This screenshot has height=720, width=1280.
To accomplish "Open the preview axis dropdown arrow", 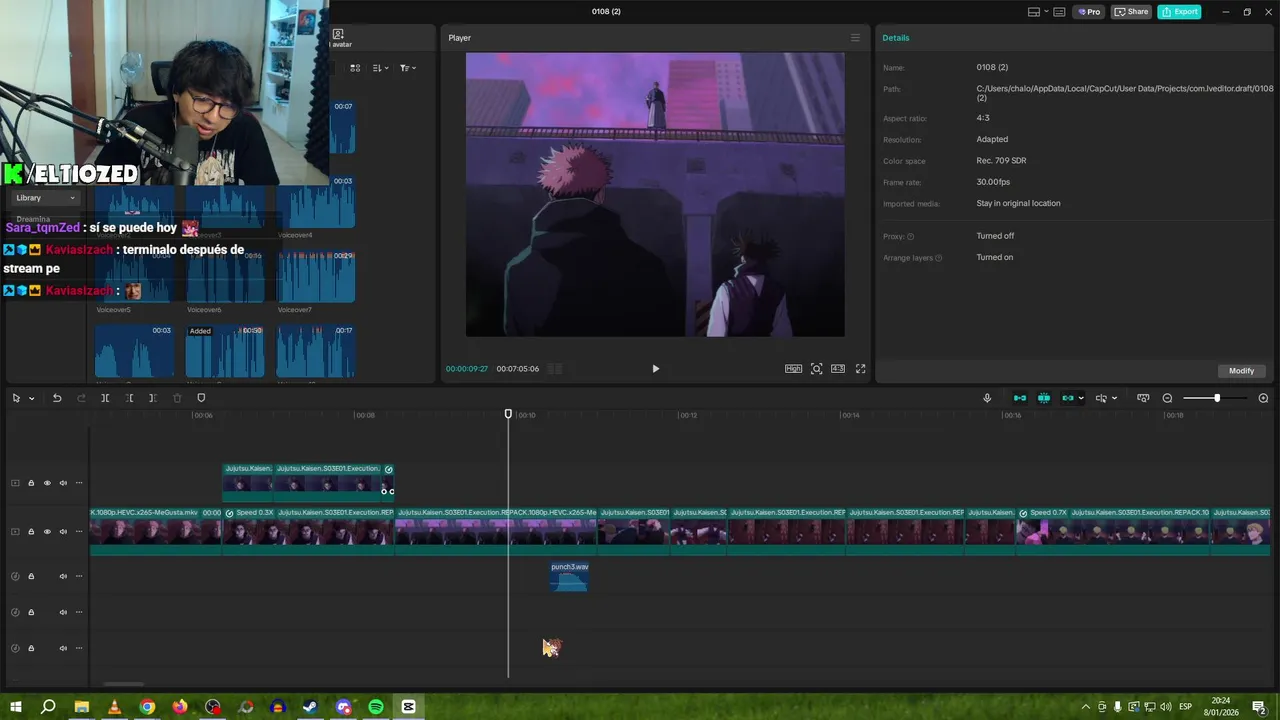I will (1115, 398).
